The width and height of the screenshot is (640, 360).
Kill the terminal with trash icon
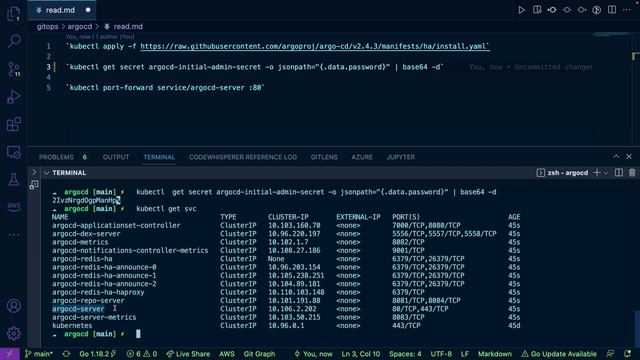click(x=632, y=173)
